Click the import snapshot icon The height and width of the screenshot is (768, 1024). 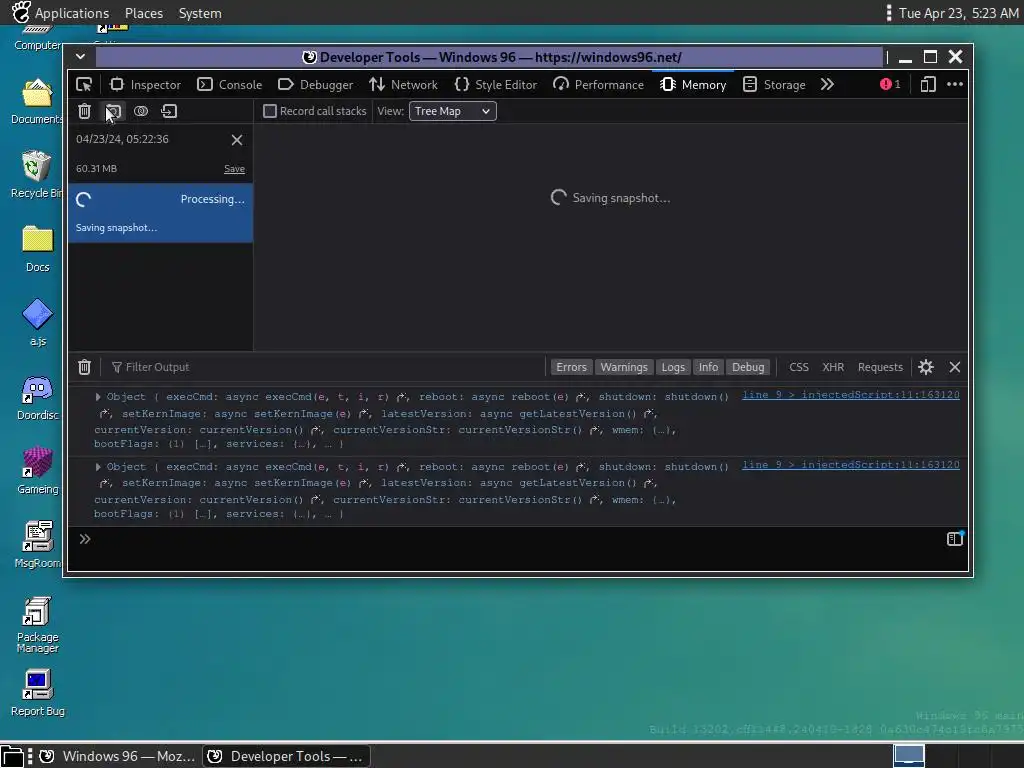point(169,111)
